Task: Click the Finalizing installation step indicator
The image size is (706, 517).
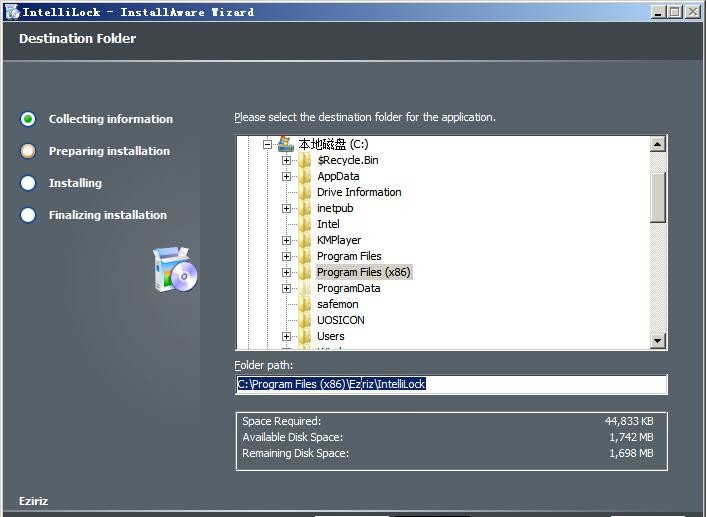Action: [28, 215]
